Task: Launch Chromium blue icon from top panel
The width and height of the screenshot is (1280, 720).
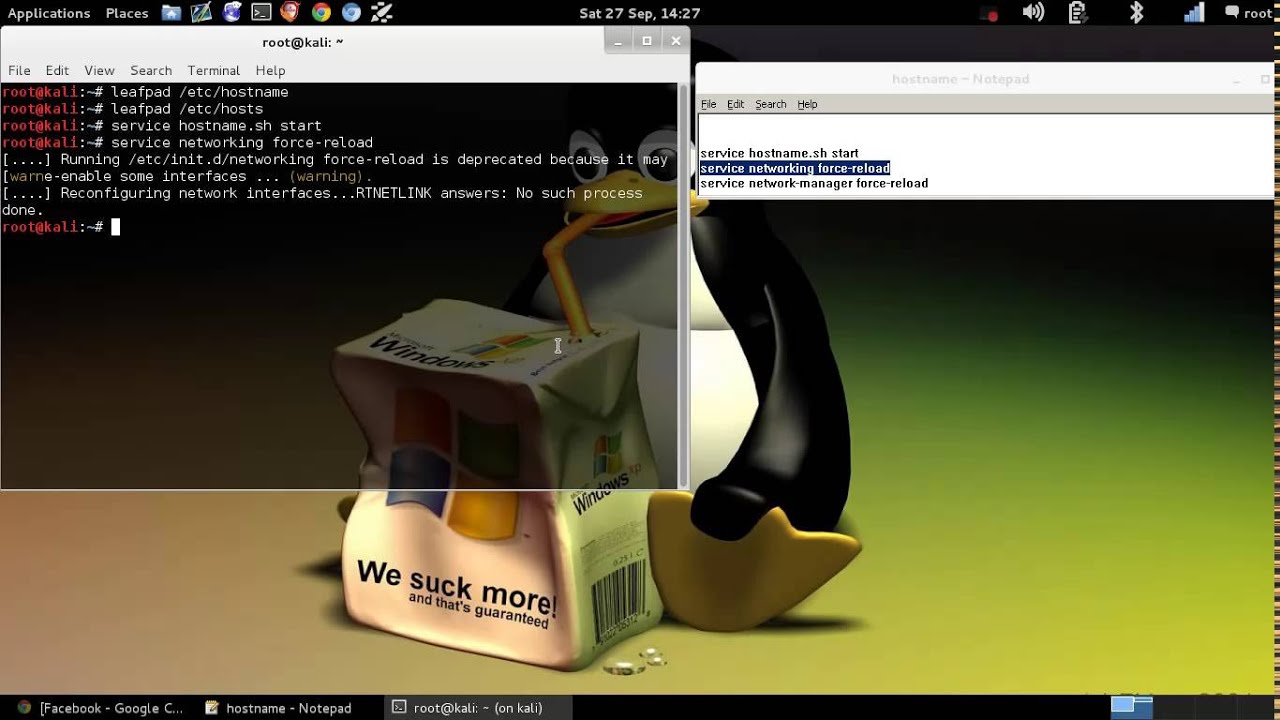Action: click(351, 13)
